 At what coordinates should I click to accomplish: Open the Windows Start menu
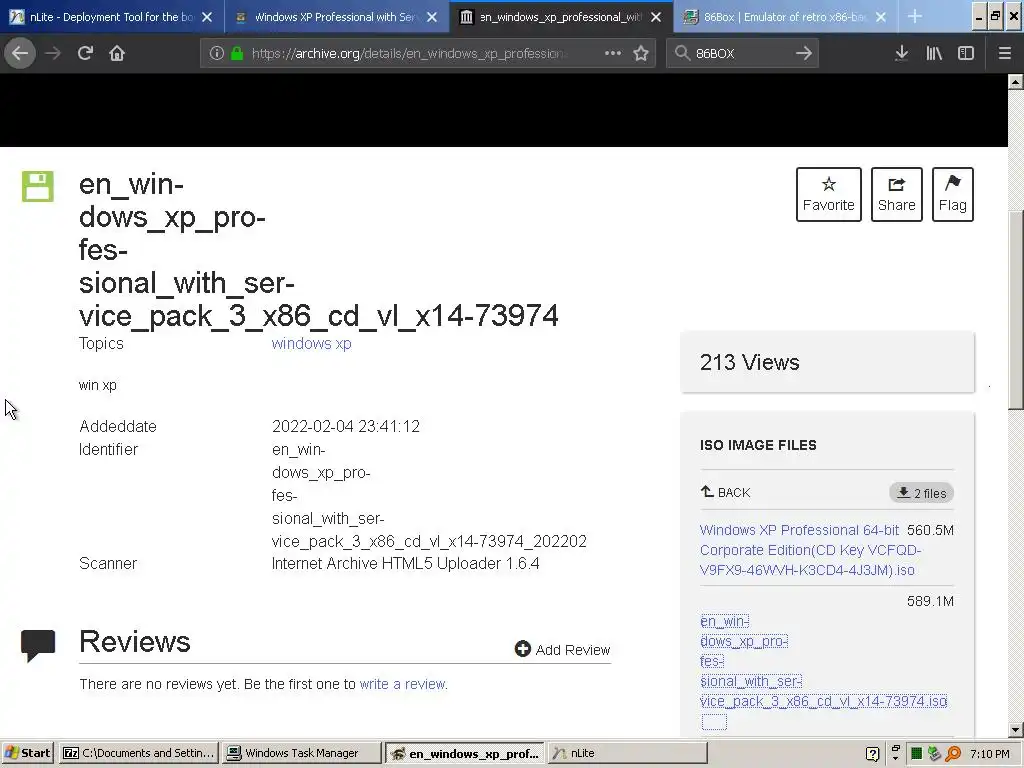click(x=28, y=753)
